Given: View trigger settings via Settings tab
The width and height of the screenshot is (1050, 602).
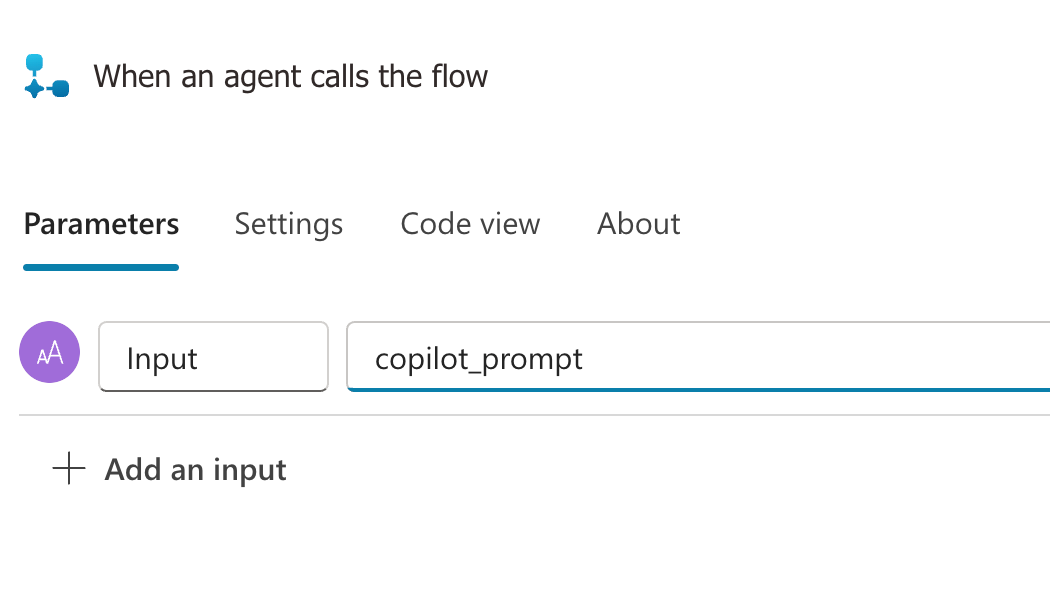Looking at the screenshot, I should (x=288, y=224).
